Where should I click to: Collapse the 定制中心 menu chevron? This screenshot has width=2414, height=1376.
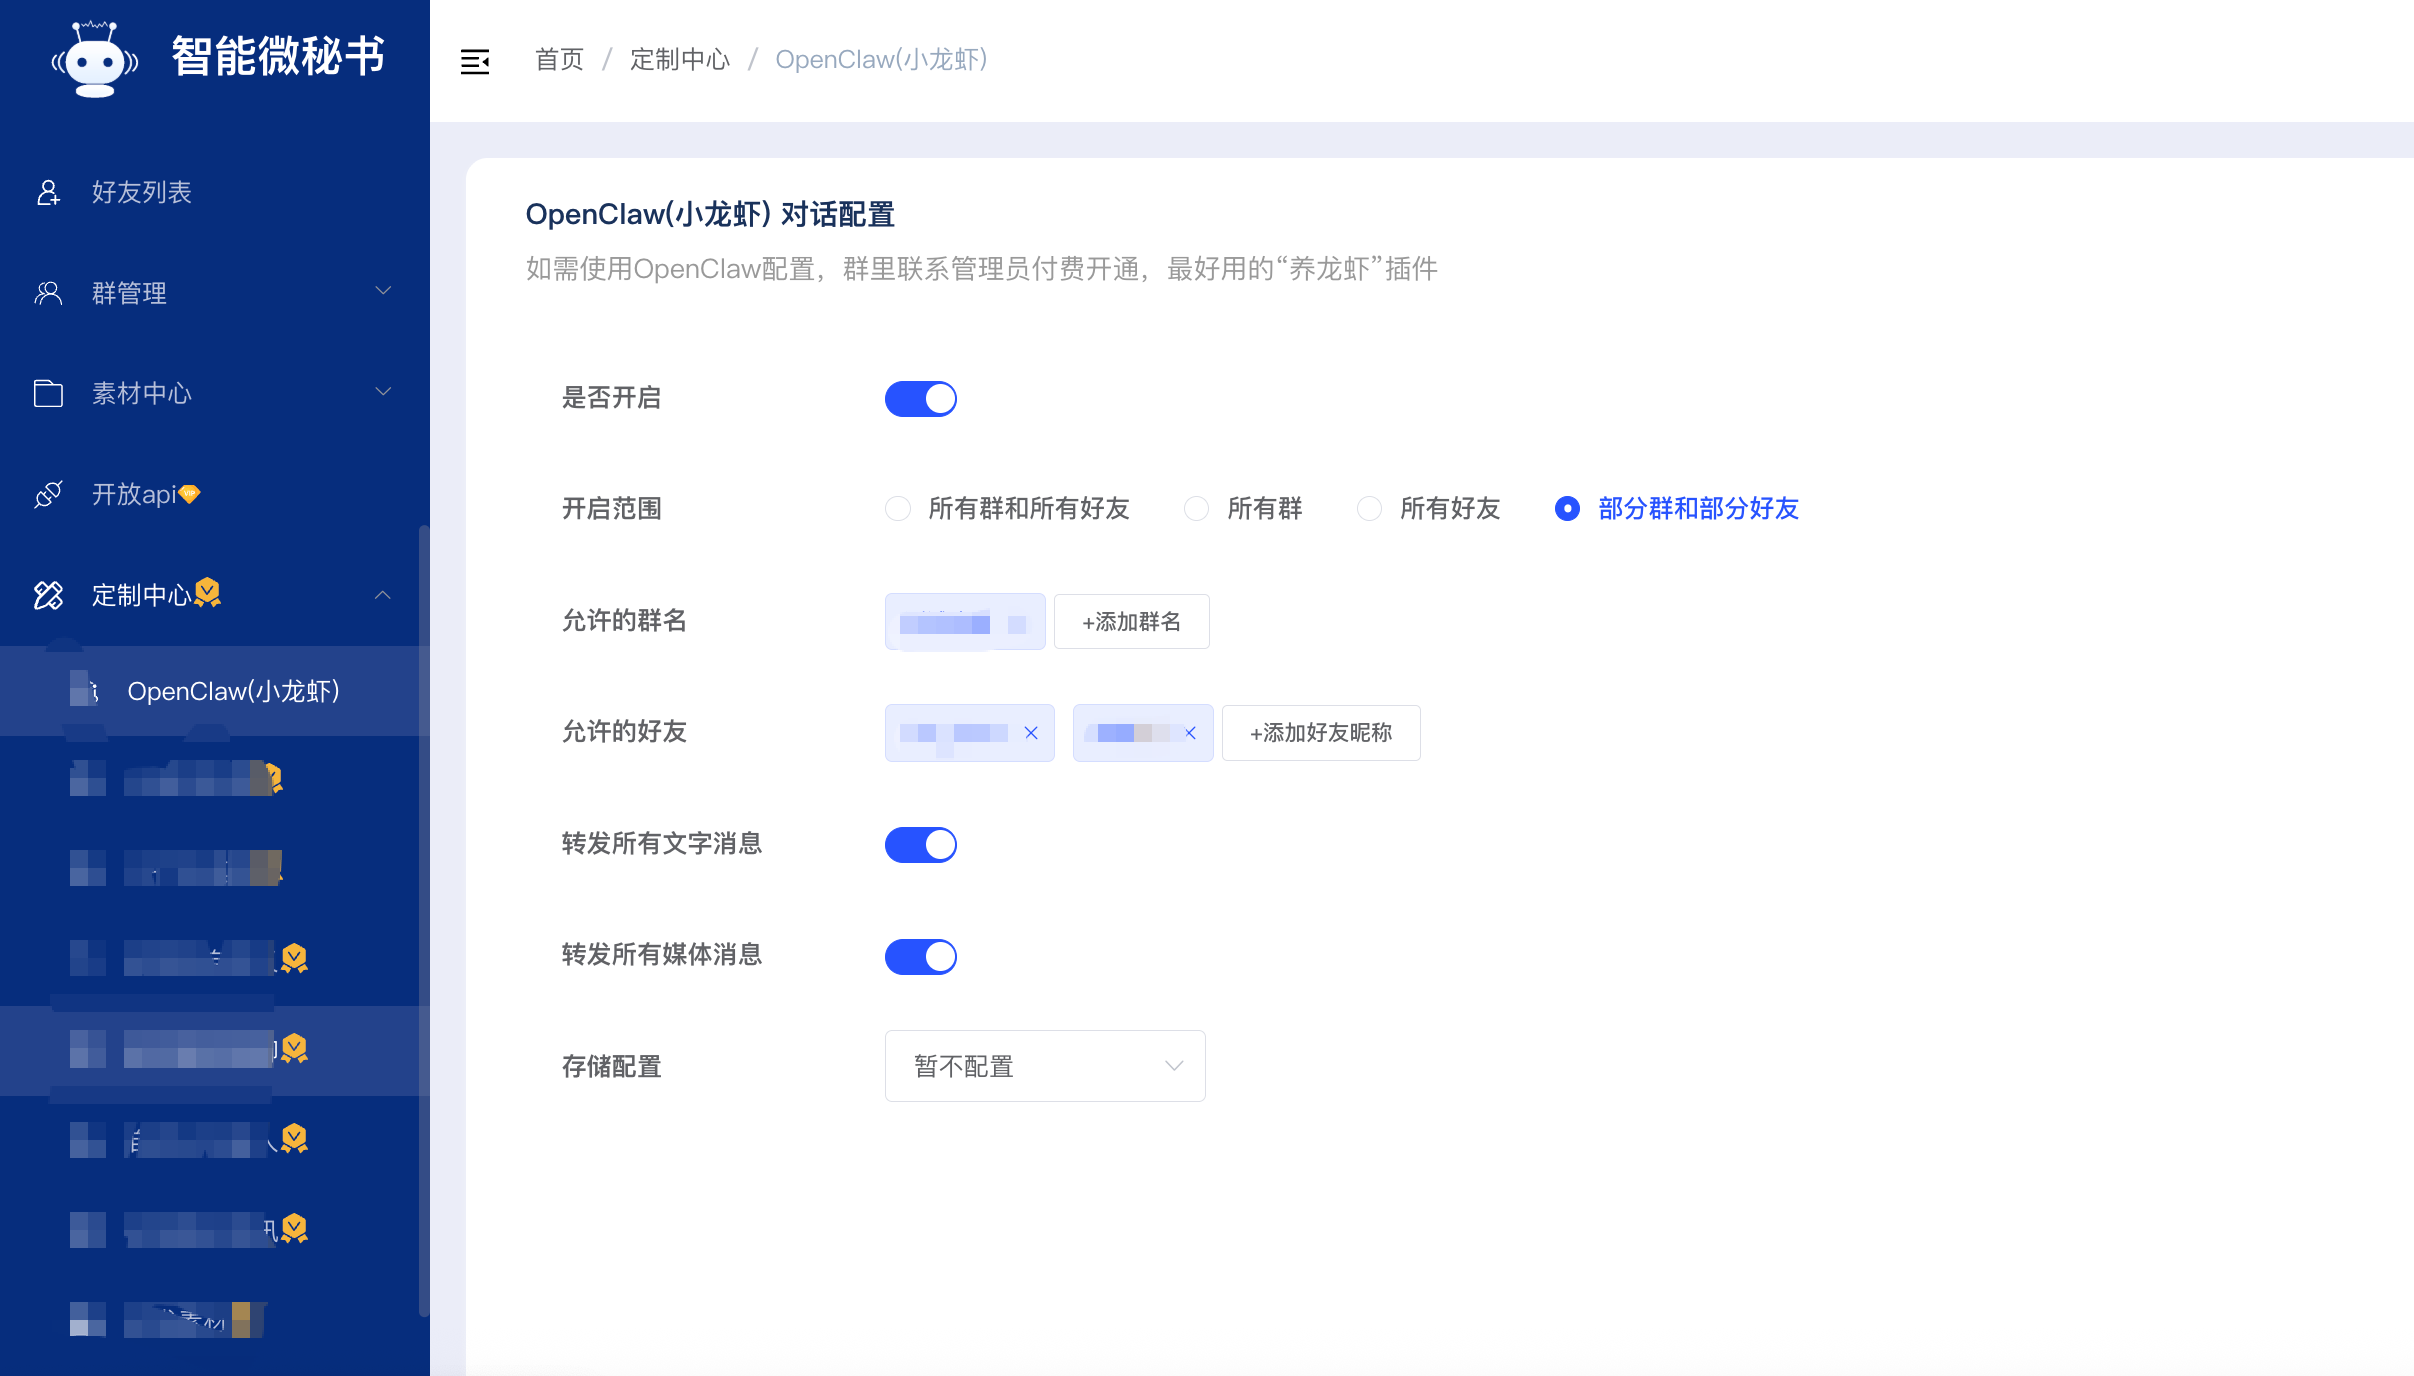tap(383, 595)
